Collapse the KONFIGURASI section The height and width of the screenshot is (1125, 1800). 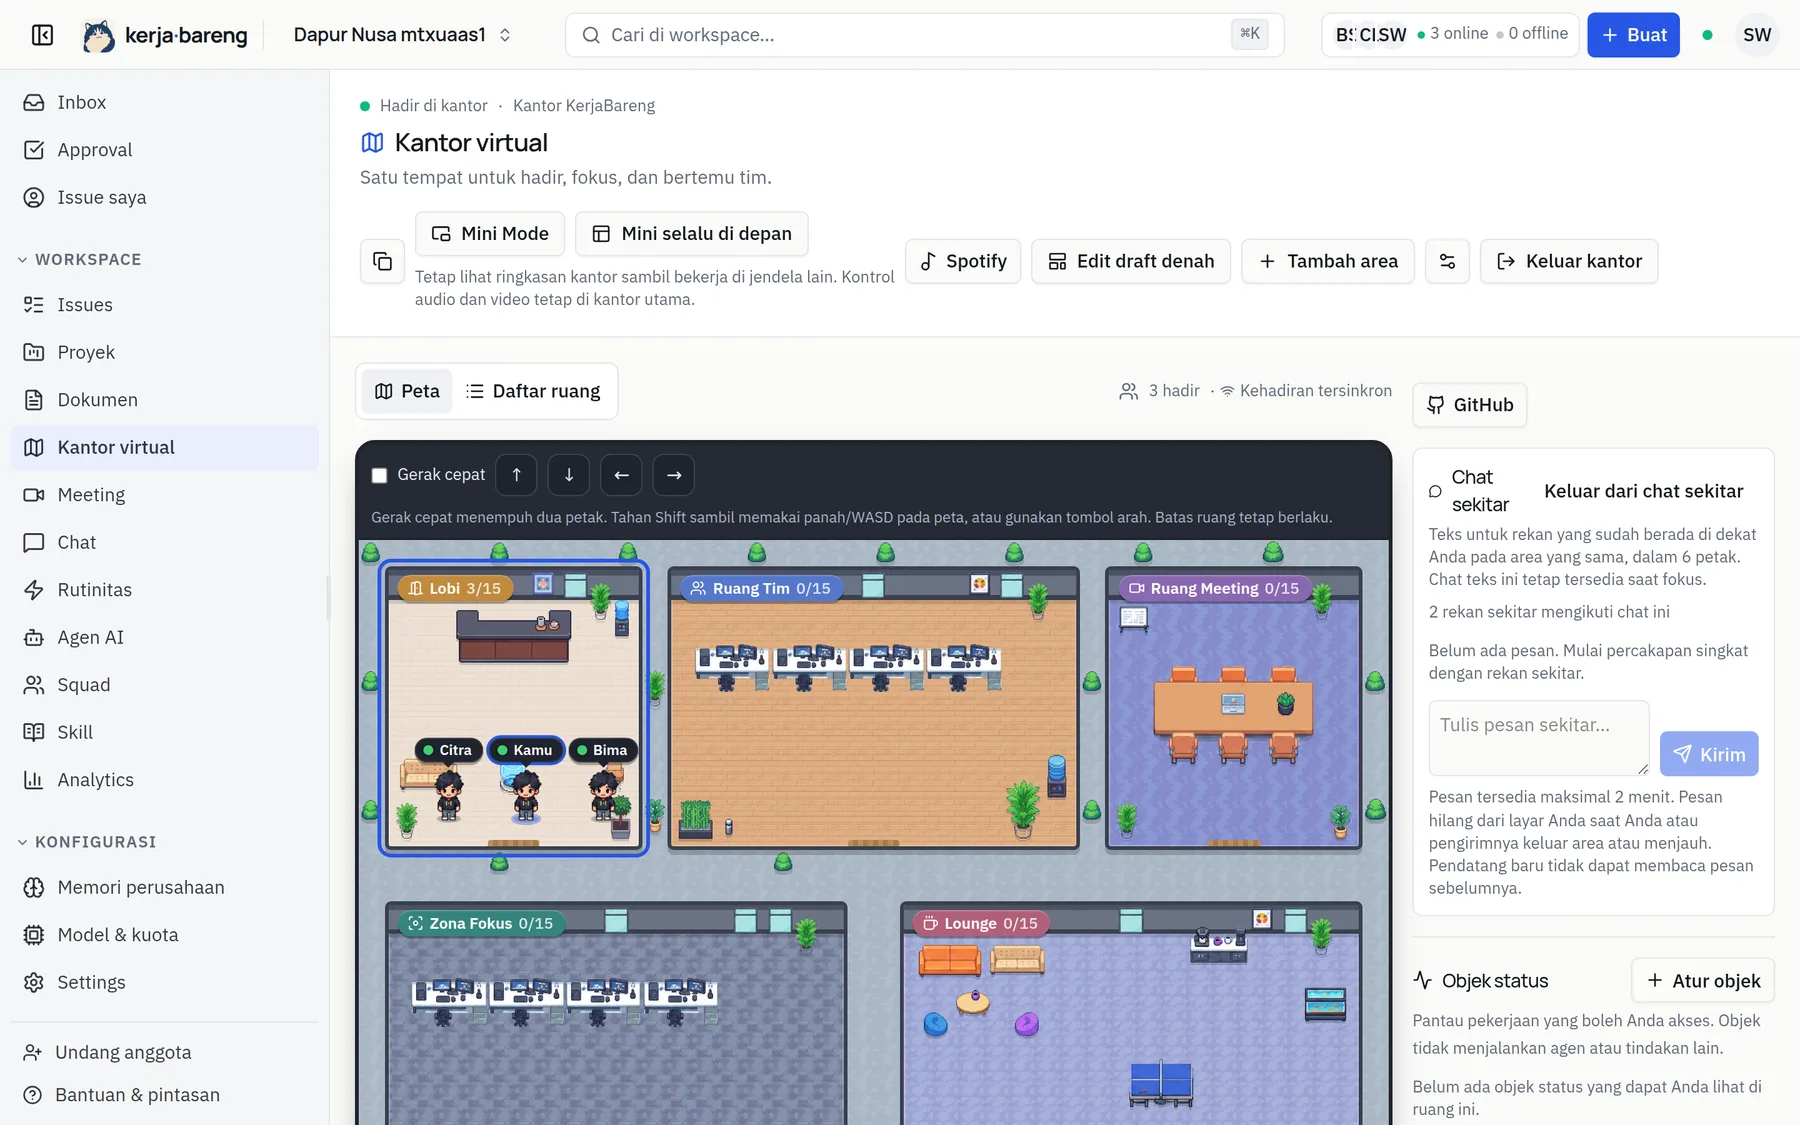pos(87,842)
